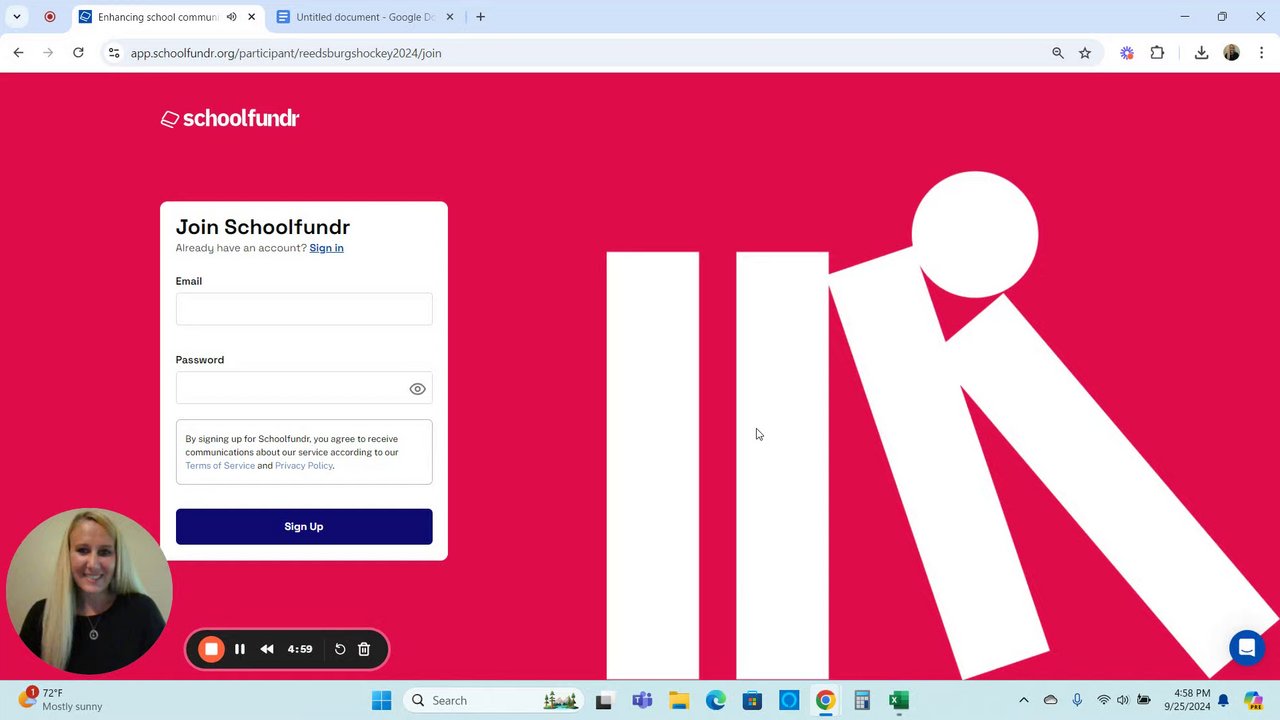Show hidden system tray icons
The width and height of the screenshot is (1280, 720).
tap(1023, 701)
